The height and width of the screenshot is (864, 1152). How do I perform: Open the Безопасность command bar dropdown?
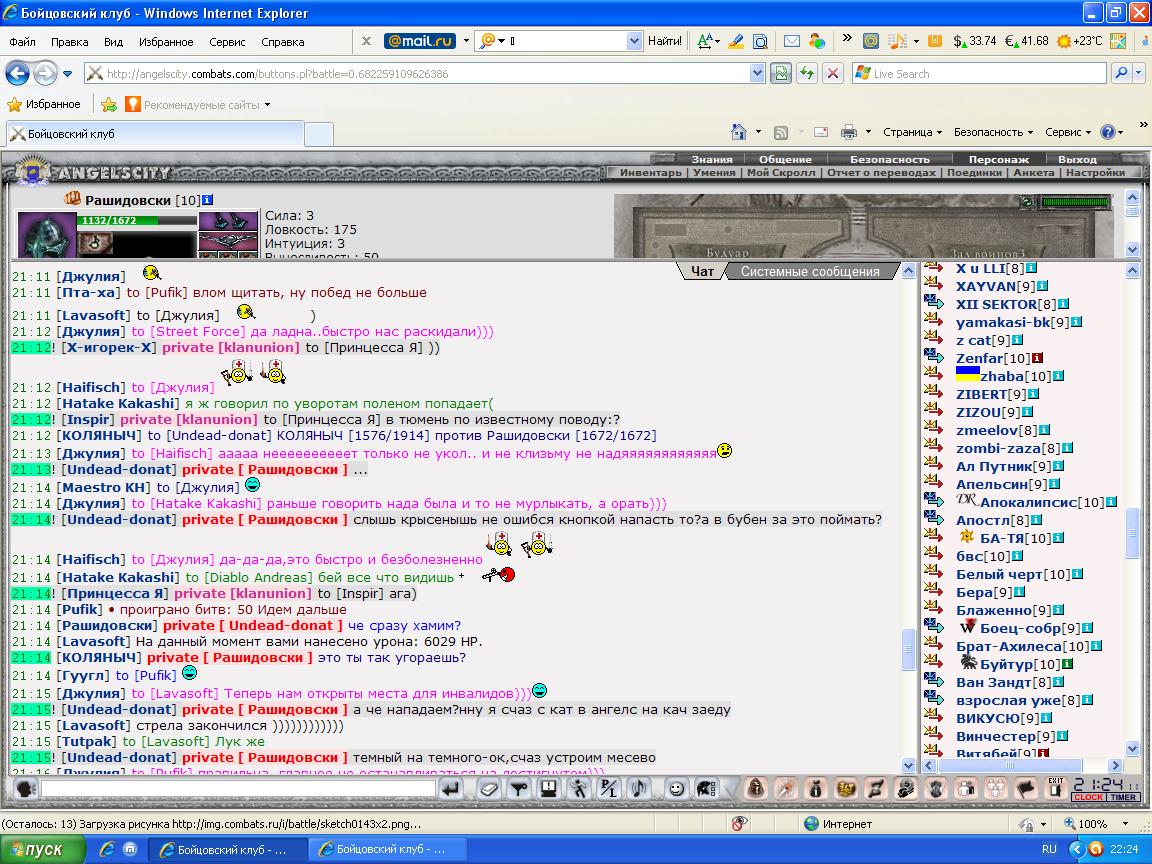993,132
